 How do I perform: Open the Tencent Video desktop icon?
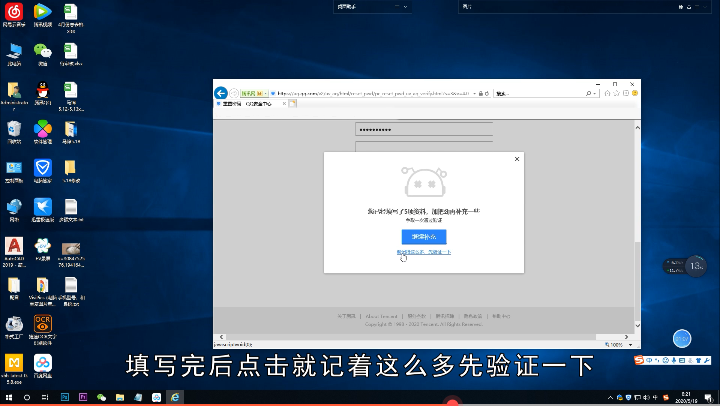pyautogui.click(x=42, y=12)
